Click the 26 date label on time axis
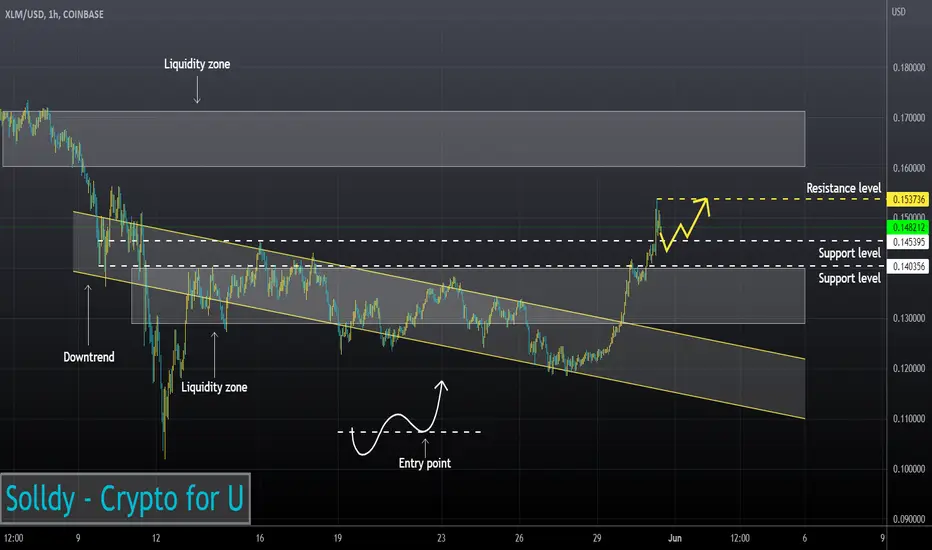The image size is (932, 550). point(519,538)
